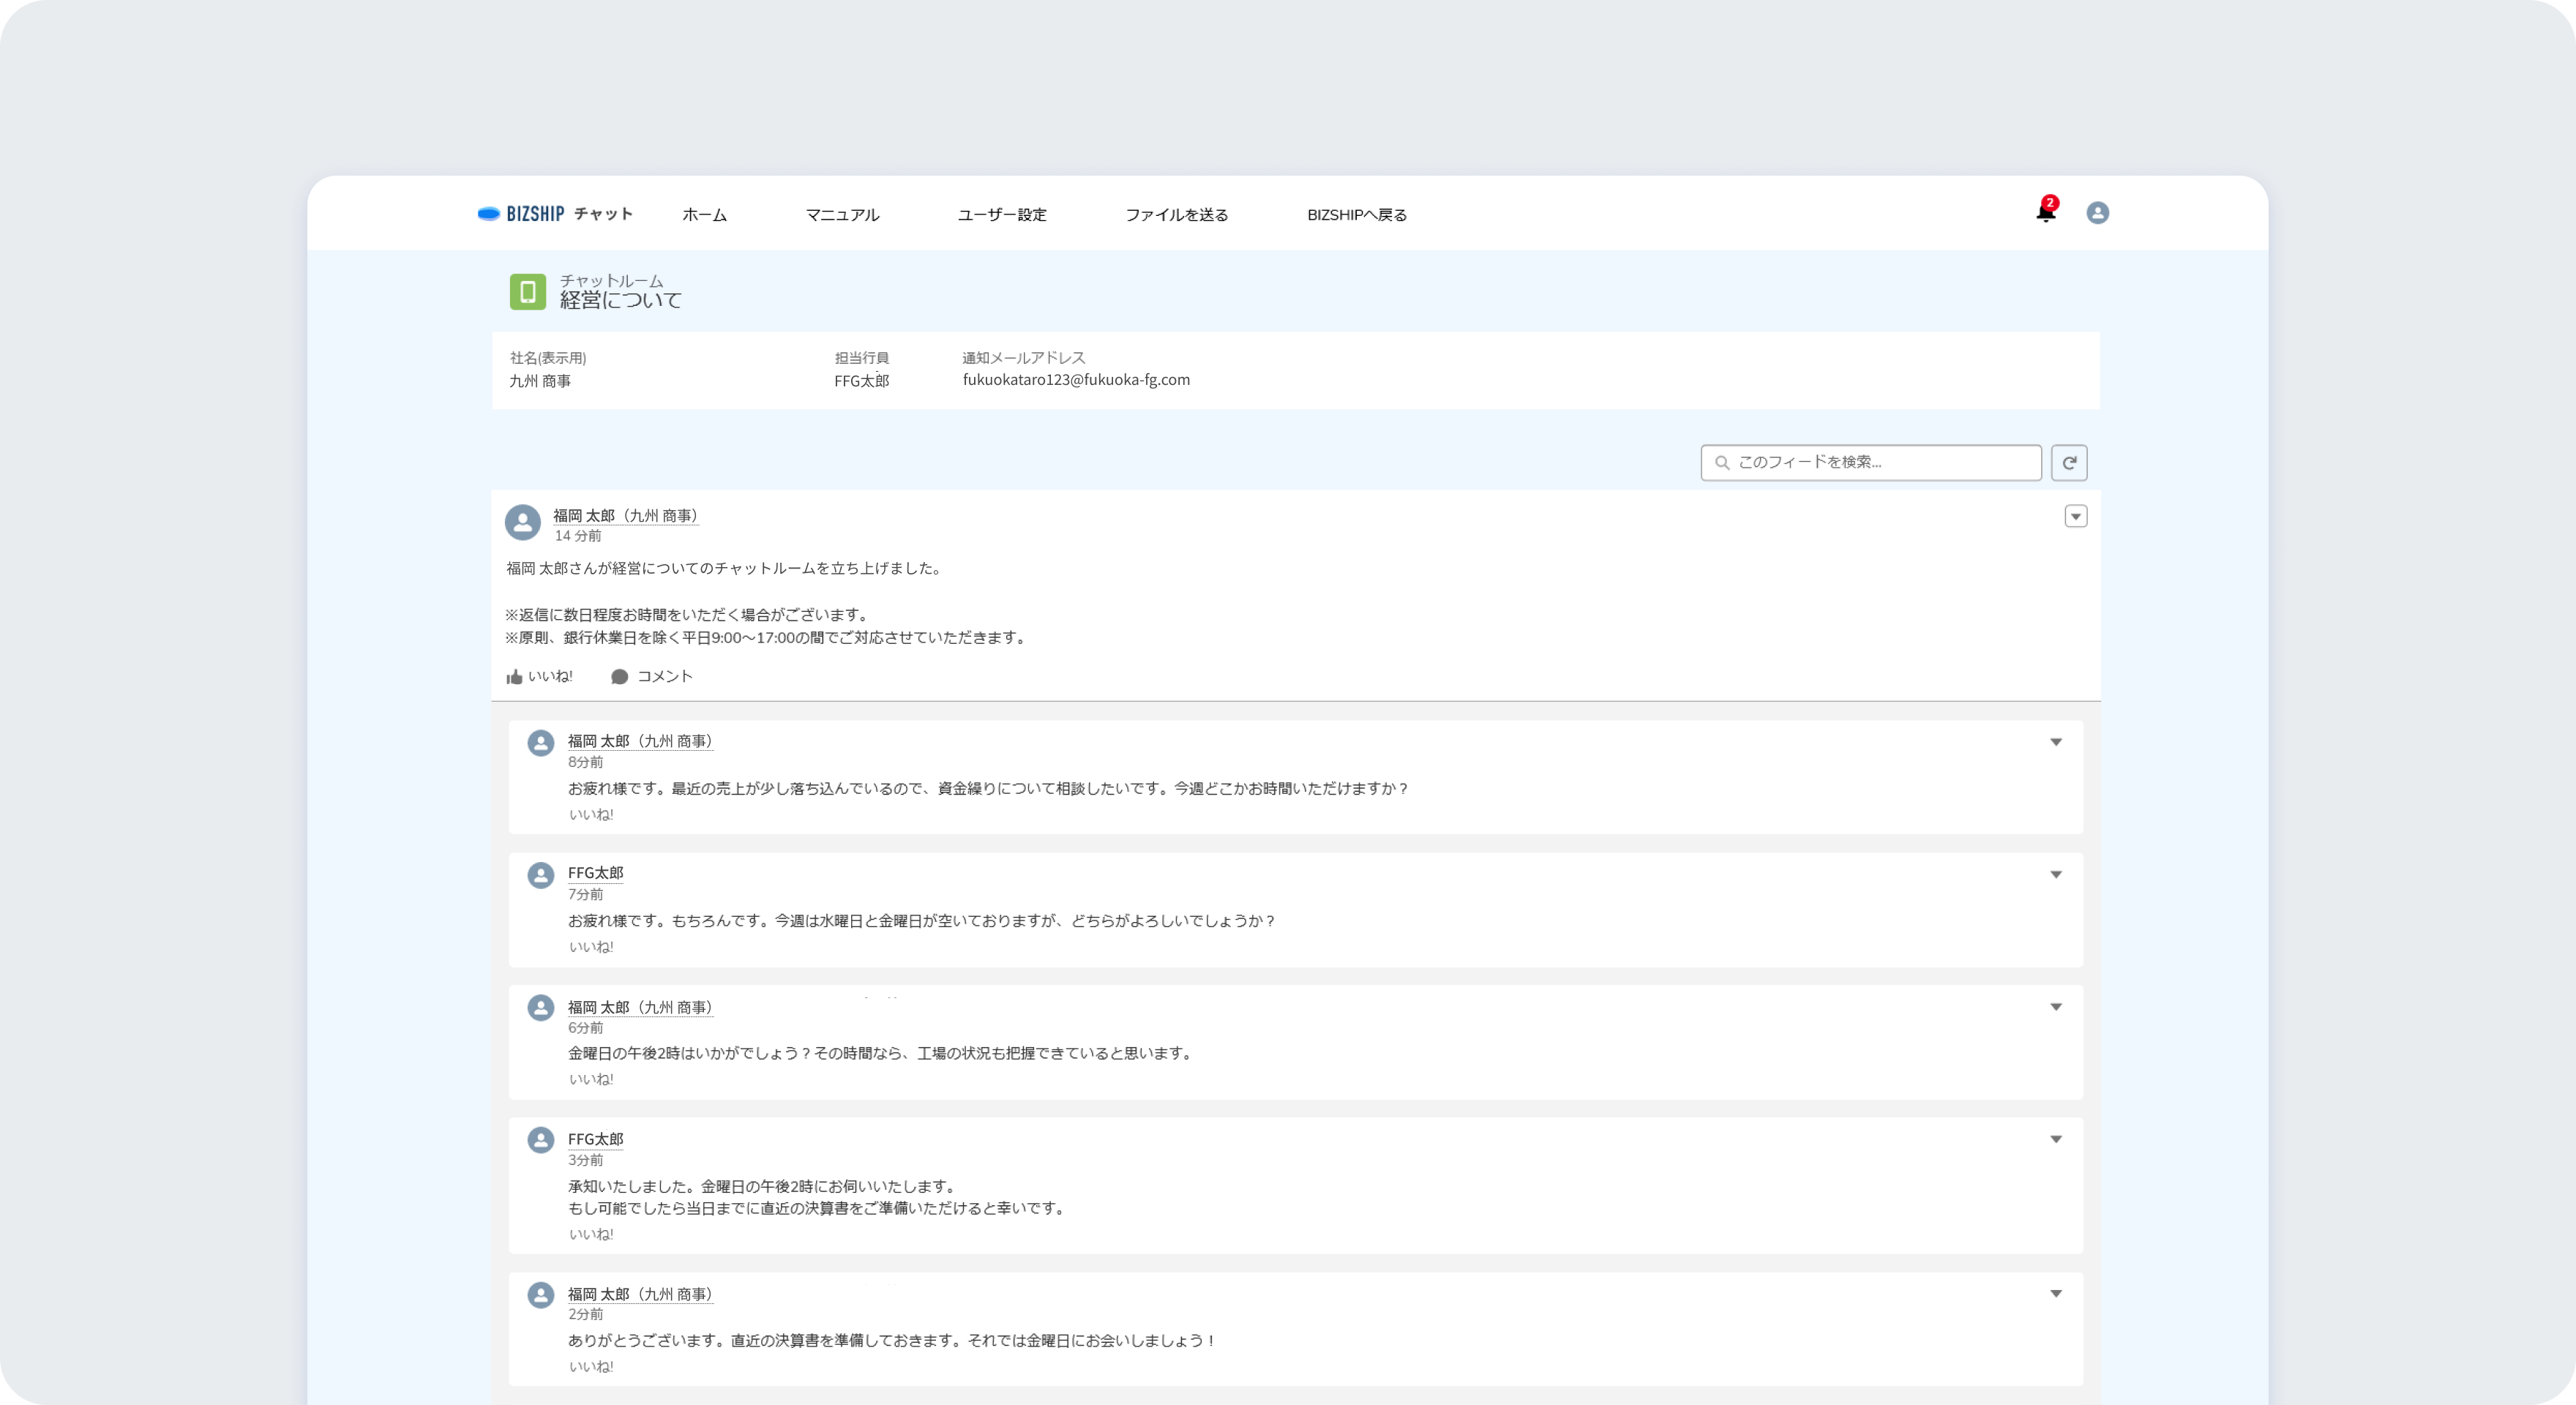This screenshot has height=1405, width=2576.
Task: Open 福岡 太郎 profile link on 8分前 comment
Action: (640, 741)
